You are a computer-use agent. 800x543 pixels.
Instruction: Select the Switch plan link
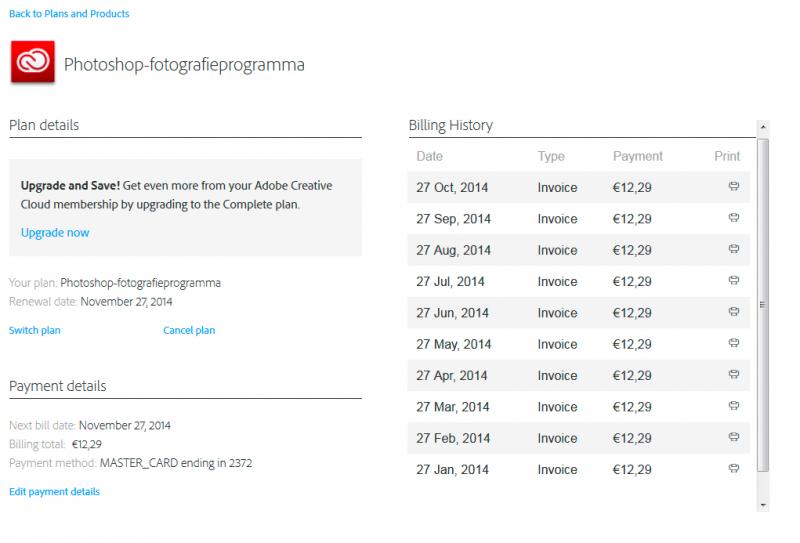pyautogui.click(x=35, y=330)
